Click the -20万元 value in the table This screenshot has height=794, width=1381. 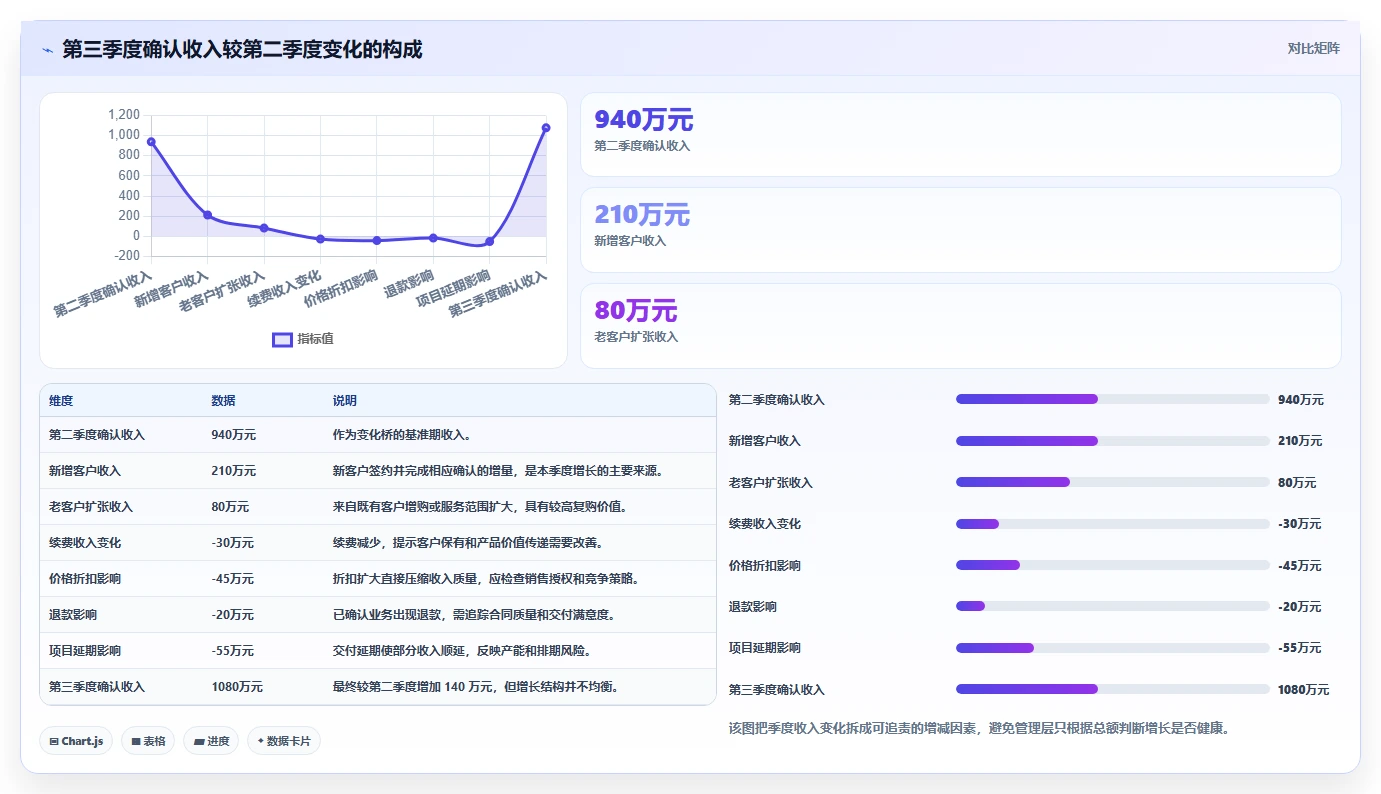(233, 615)
